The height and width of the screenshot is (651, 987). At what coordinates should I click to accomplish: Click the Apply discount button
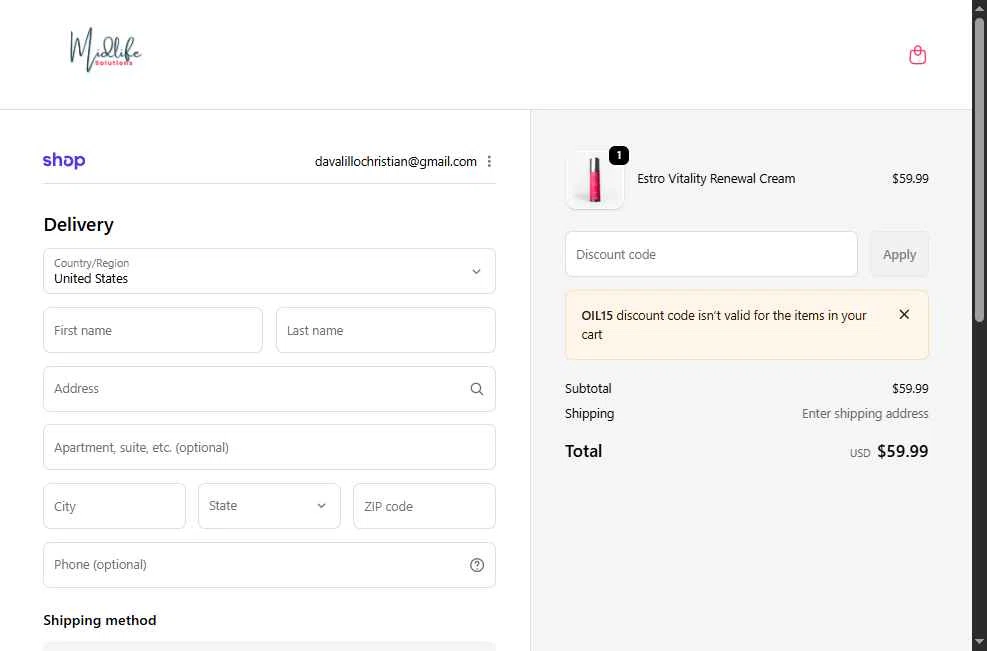click(x=899, y=254)
